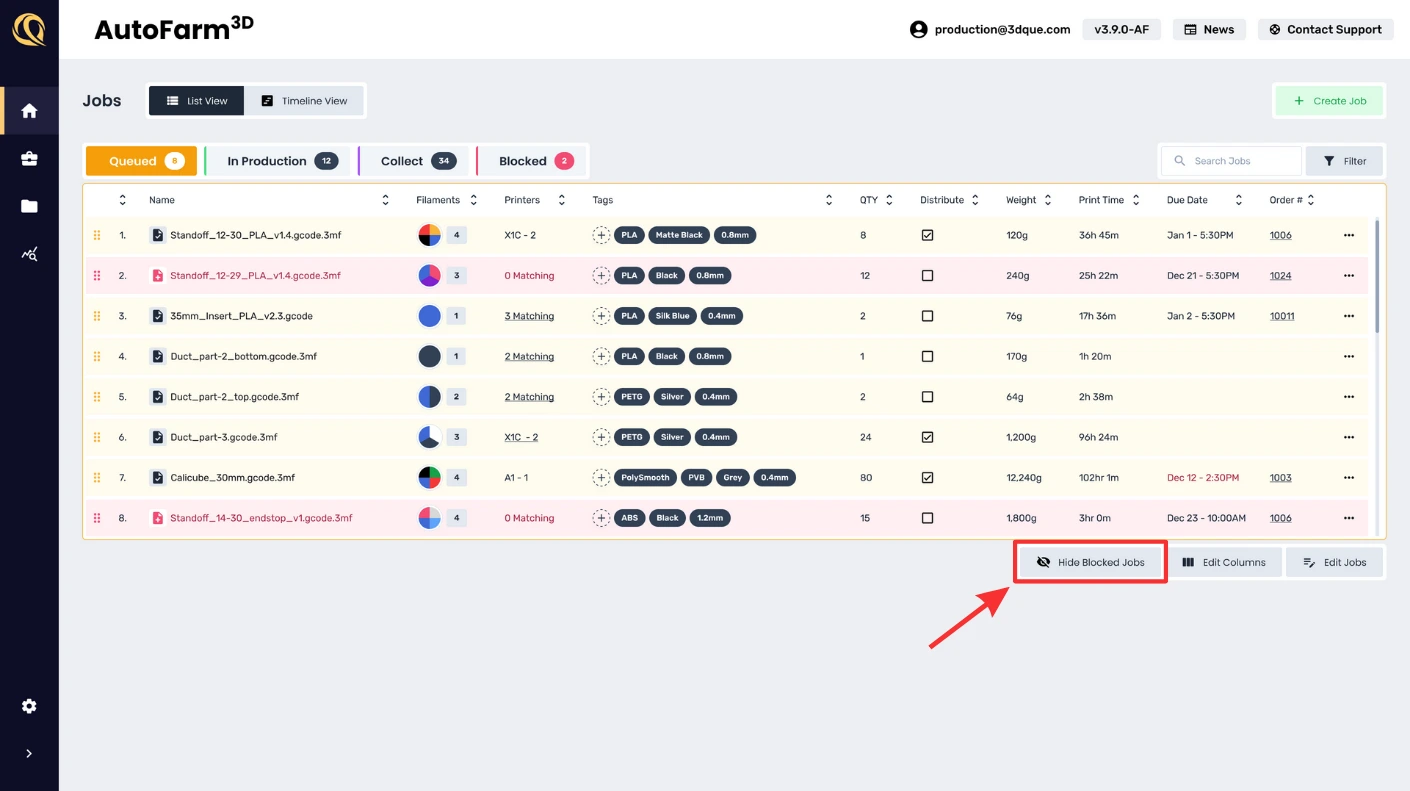The image size is (1410, 791).
Task: Uncheck Distribute for Duct_part-3 job
Action: coord(927,437)
